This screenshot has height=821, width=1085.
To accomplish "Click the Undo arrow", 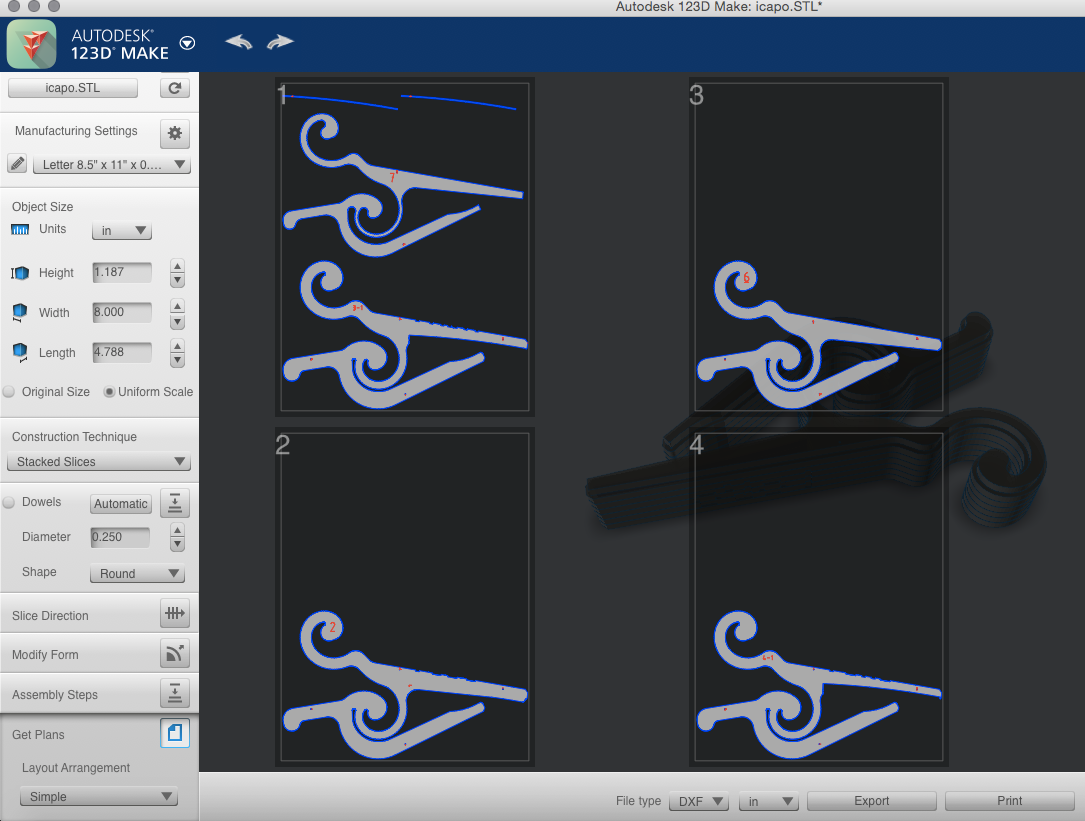I will 238,42.
